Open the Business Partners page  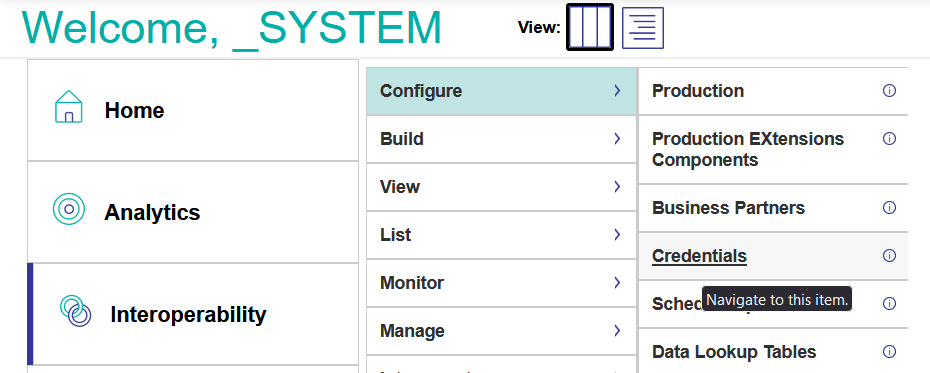728,208
